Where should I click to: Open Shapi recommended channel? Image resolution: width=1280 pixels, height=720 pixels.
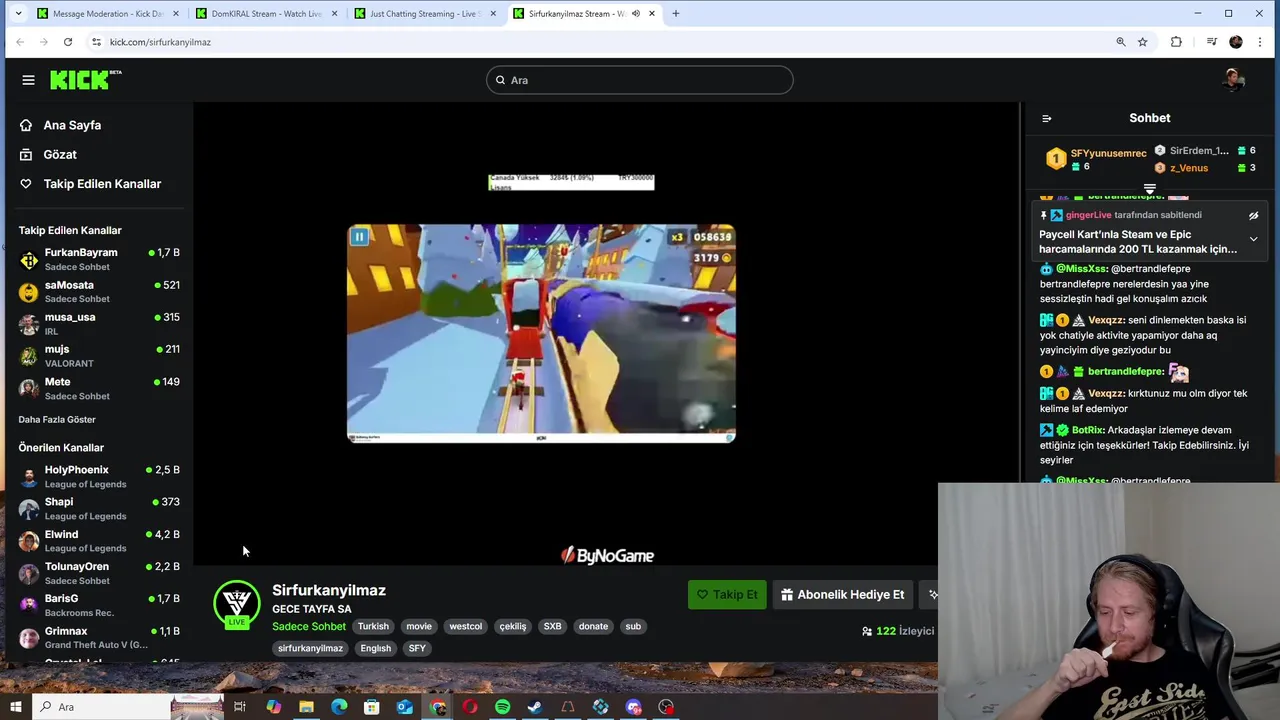(x=98, y=508)
